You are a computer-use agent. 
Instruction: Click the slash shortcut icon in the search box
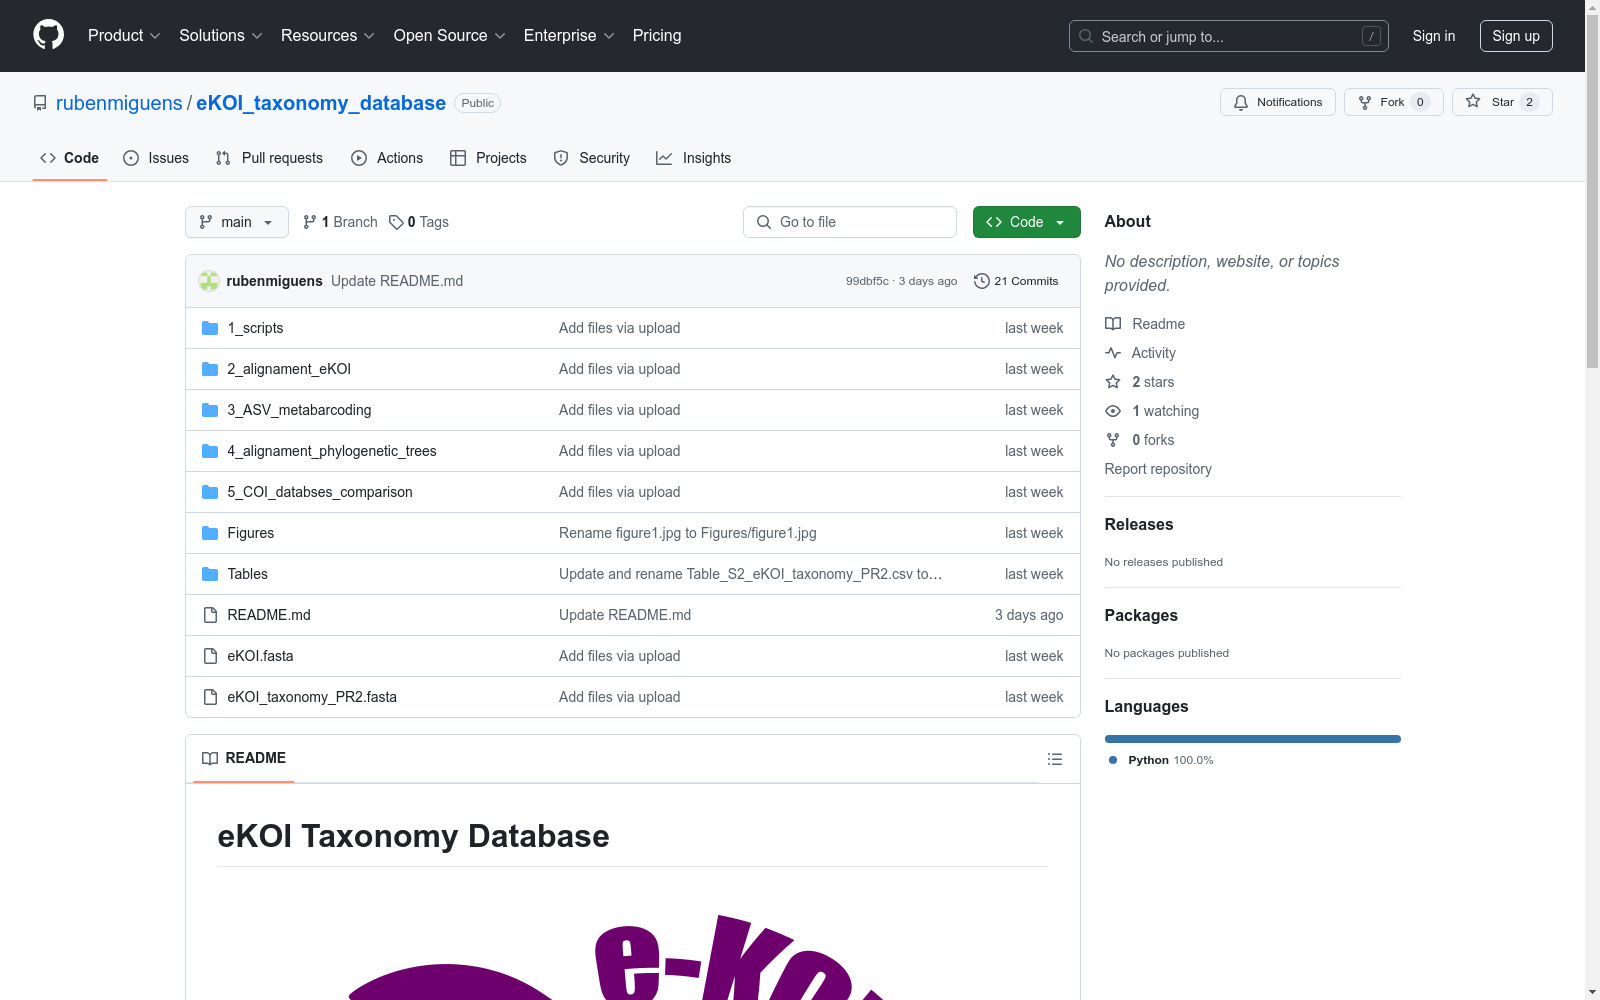click(1371, 36)
